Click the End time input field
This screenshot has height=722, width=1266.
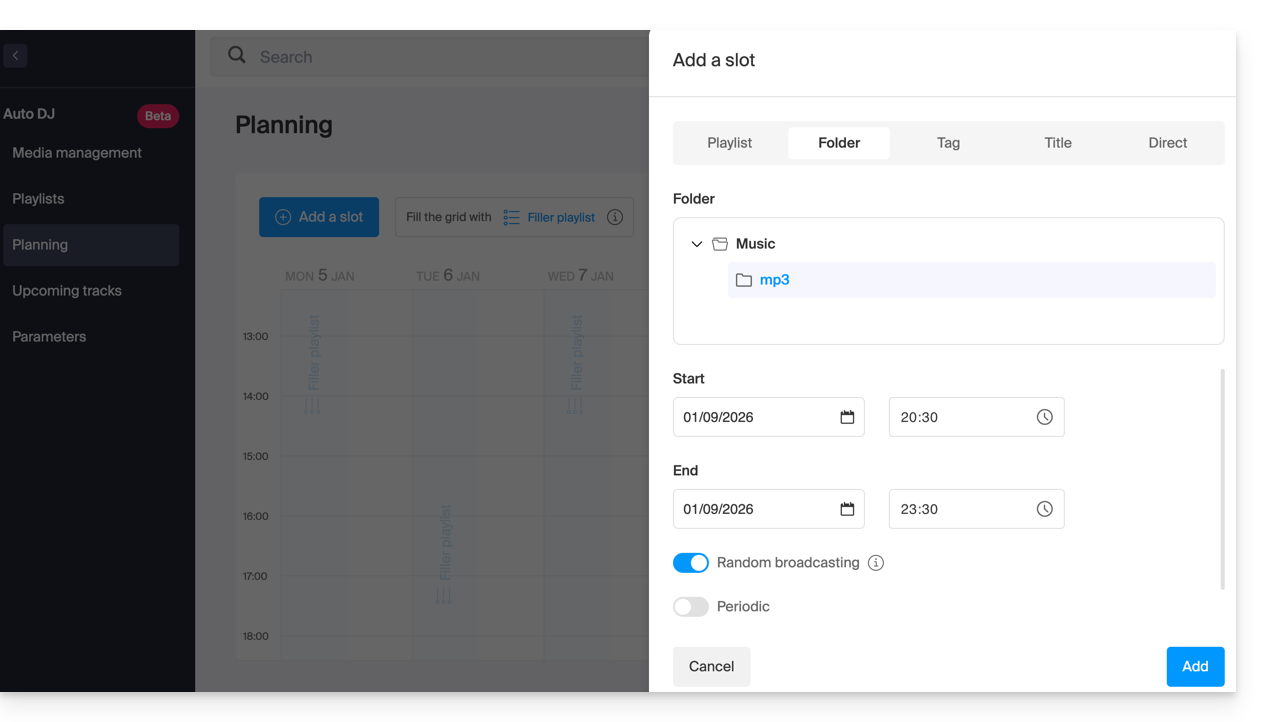[x=960, y=509]
